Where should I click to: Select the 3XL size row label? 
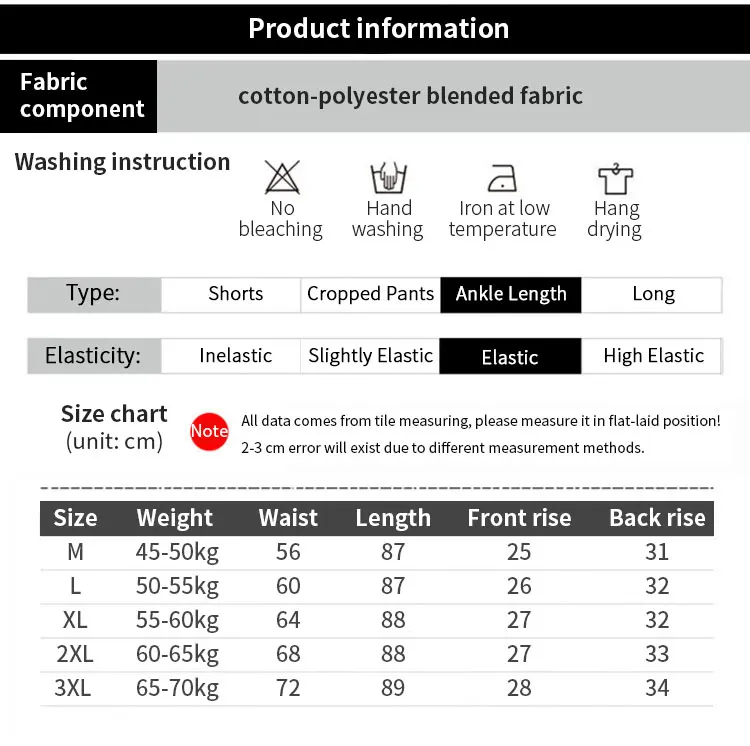click(x=73, y=689)
